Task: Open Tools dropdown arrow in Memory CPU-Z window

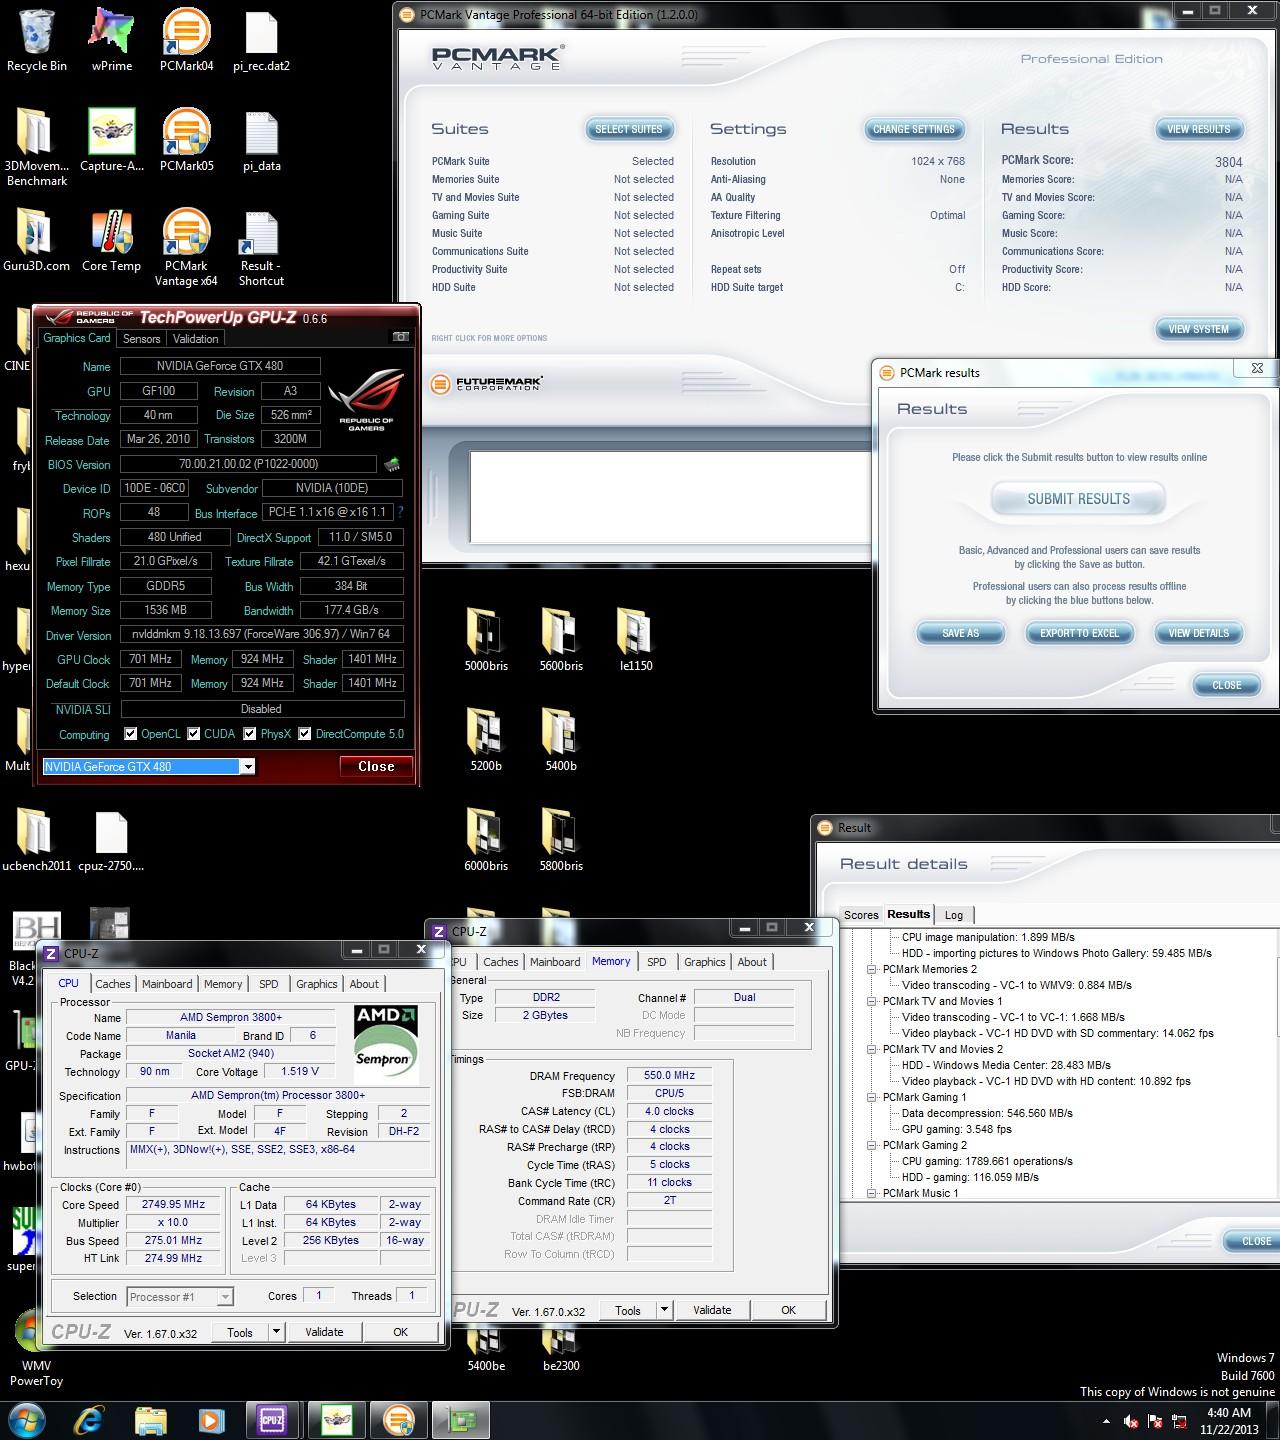Action: click(664, 1310)
